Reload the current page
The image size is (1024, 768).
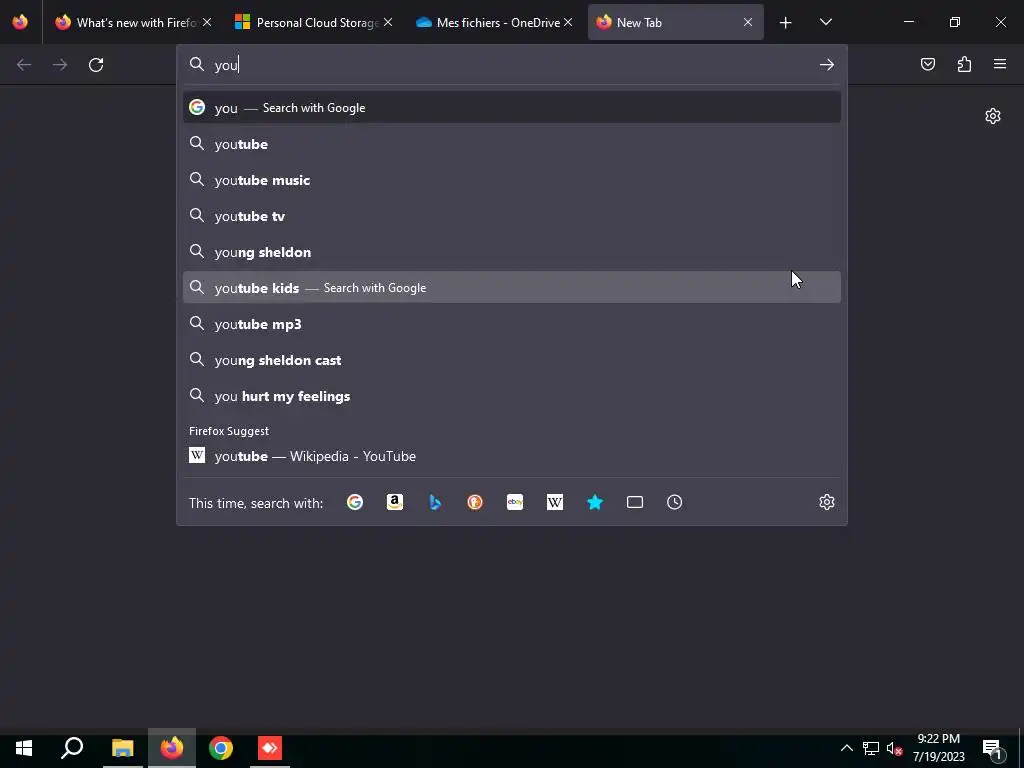pos(96,65)
